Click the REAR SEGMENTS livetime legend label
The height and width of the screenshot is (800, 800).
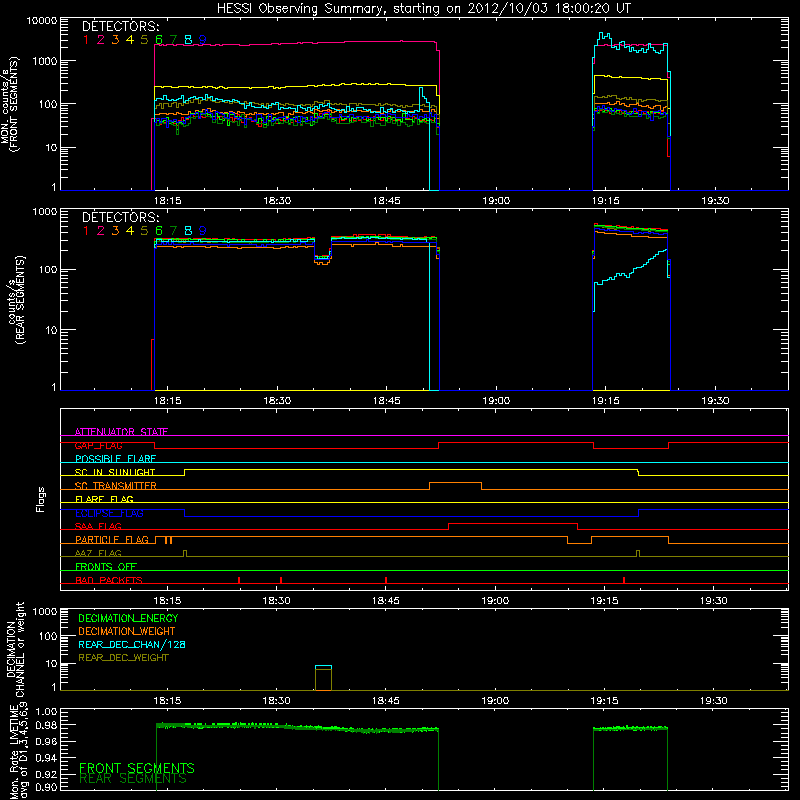tap(133, 779)
